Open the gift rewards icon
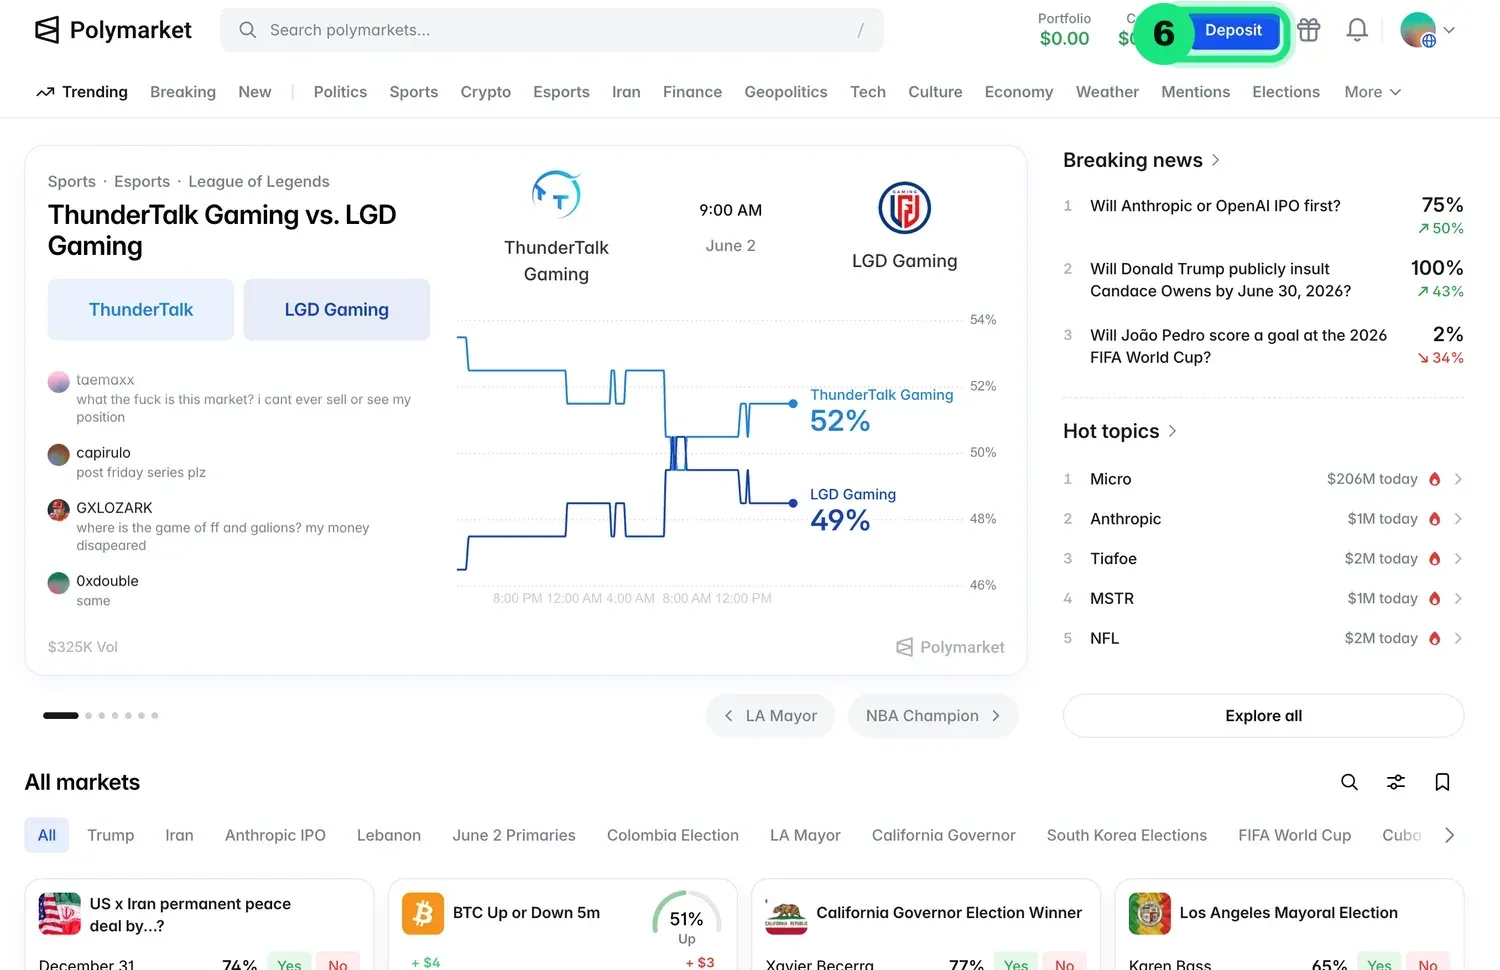 click(x=1309, y=30)
